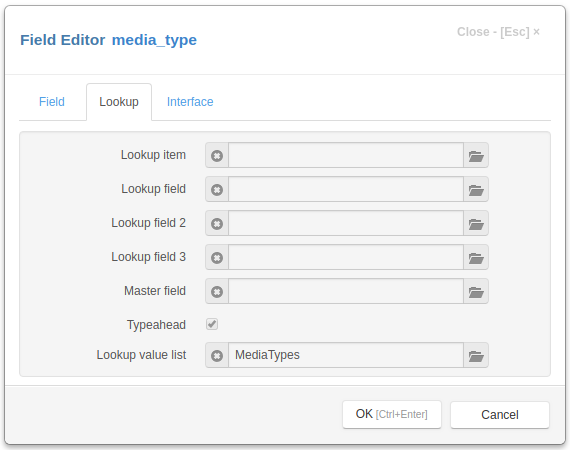Click into the Lookup field 3 input
Screen dimensions: 570x450
[346, 257]
